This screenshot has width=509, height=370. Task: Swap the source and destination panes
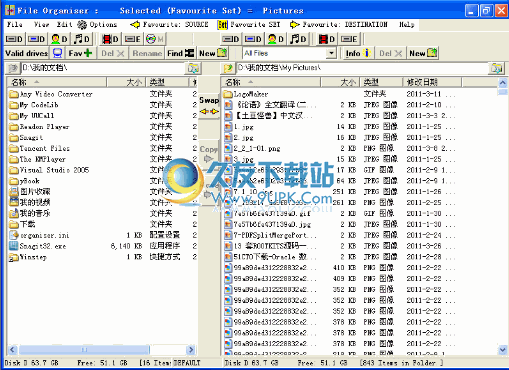[209, 105]
